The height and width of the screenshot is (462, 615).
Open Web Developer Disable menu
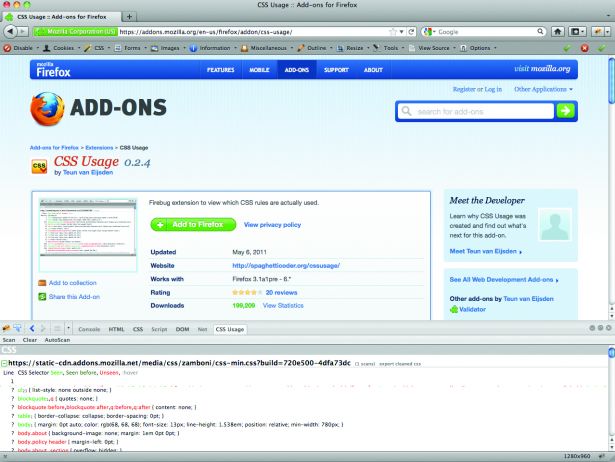point(22,48)
